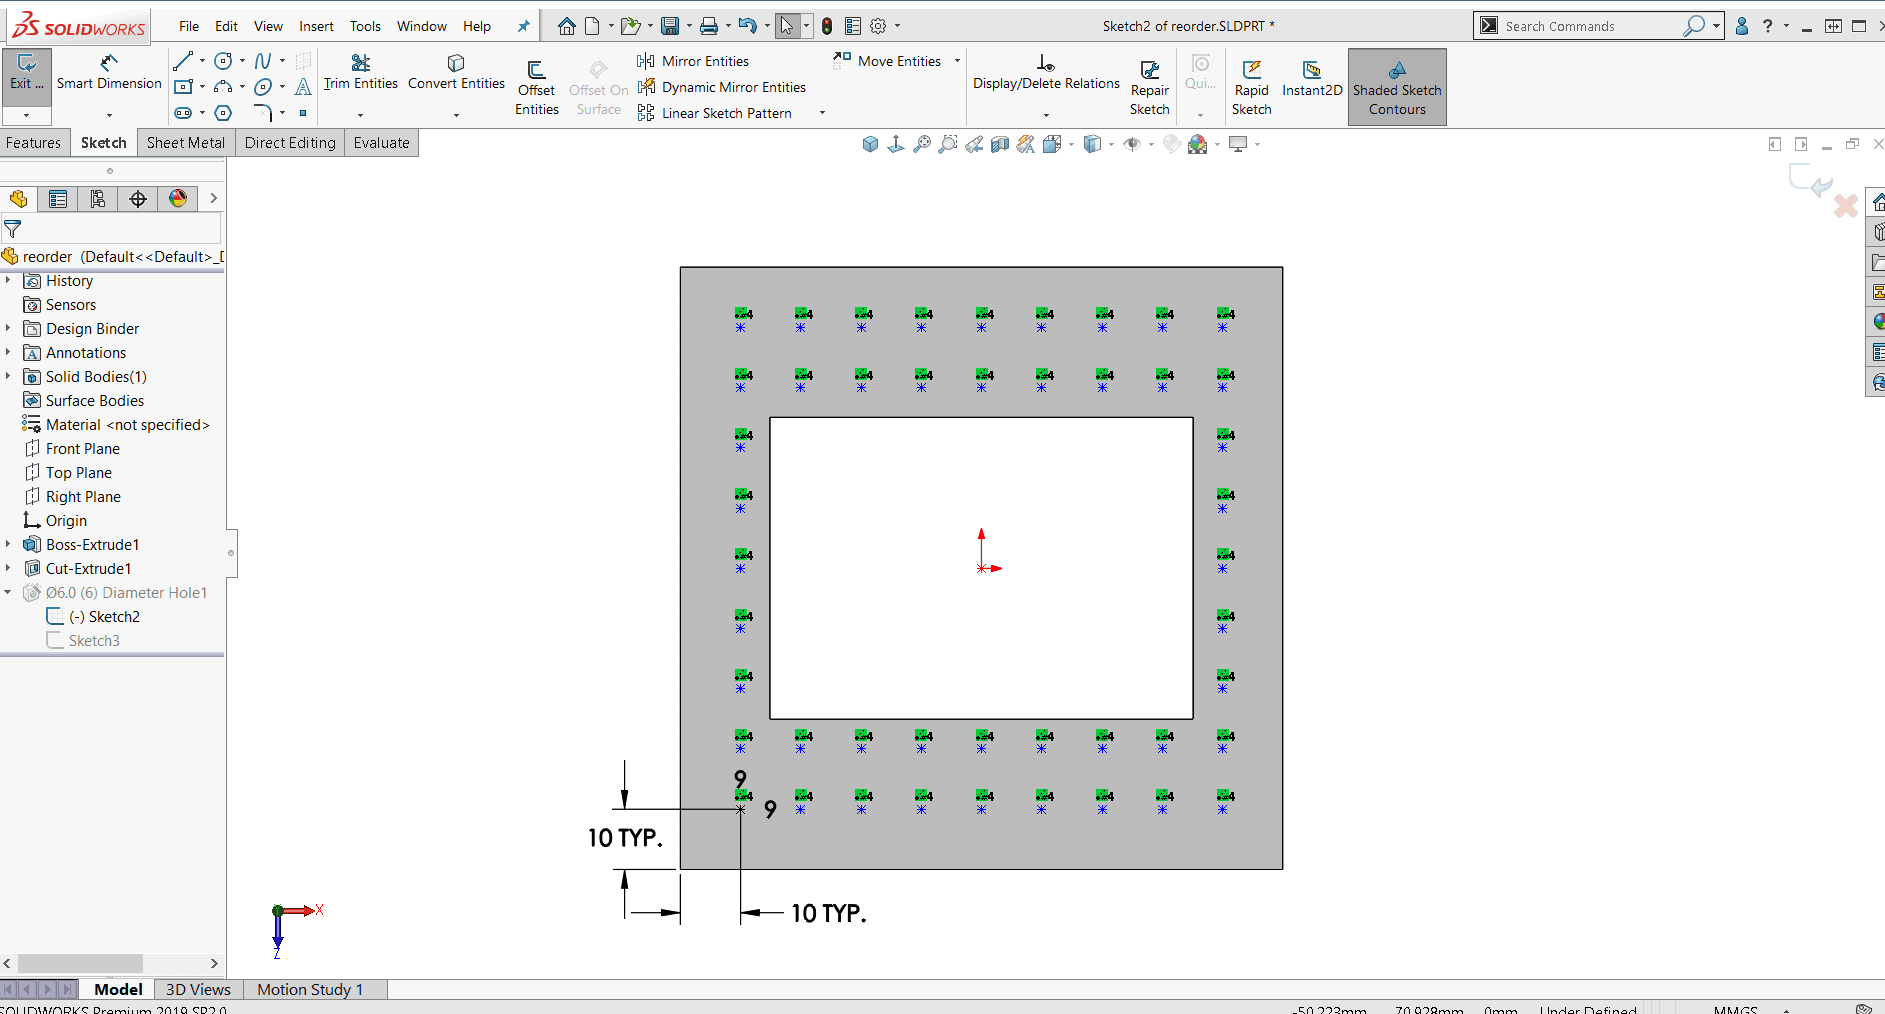Open the Tools menu
The height and width of the screenshot is (1014, 1885).
pos(365,26)
